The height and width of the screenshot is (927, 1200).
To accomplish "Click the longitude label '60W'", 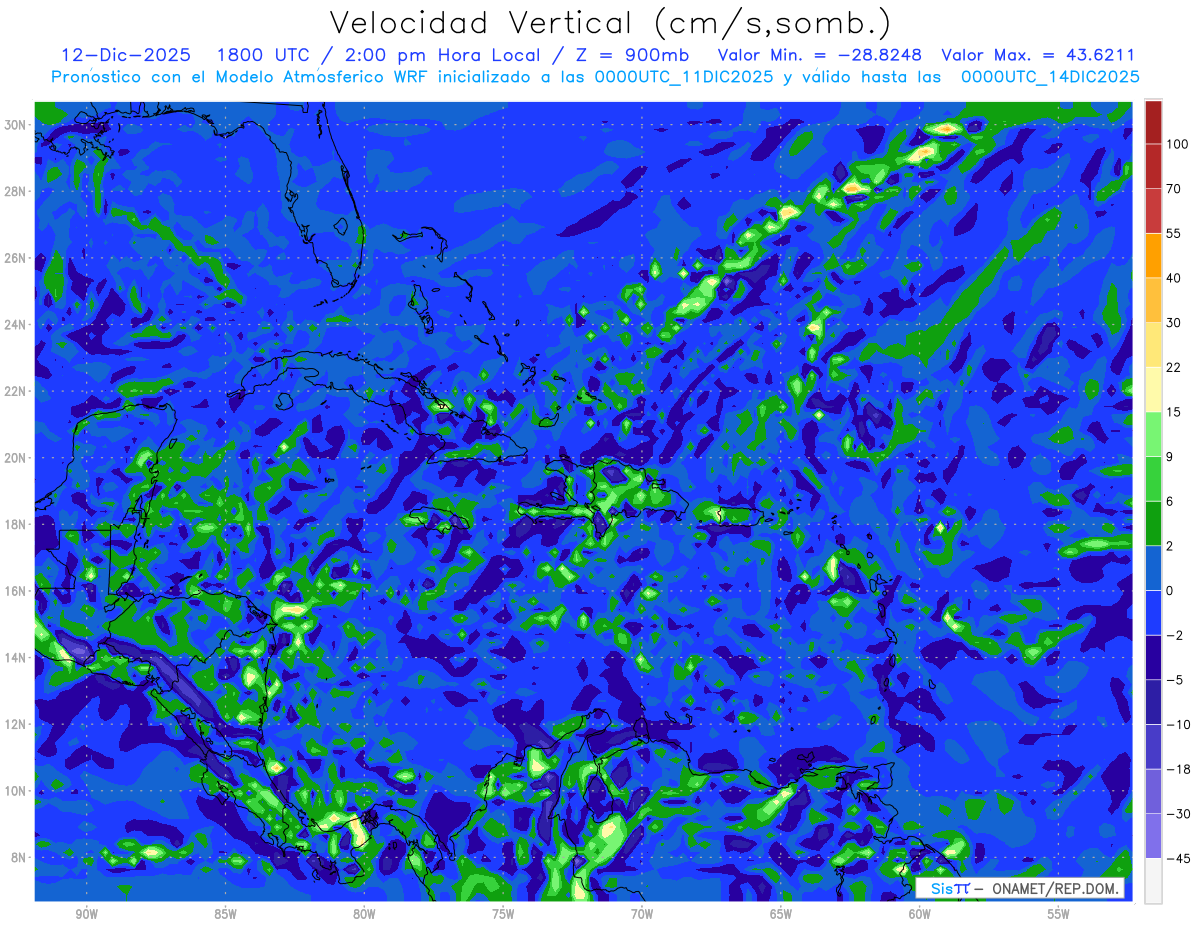I will coord(920,914).
